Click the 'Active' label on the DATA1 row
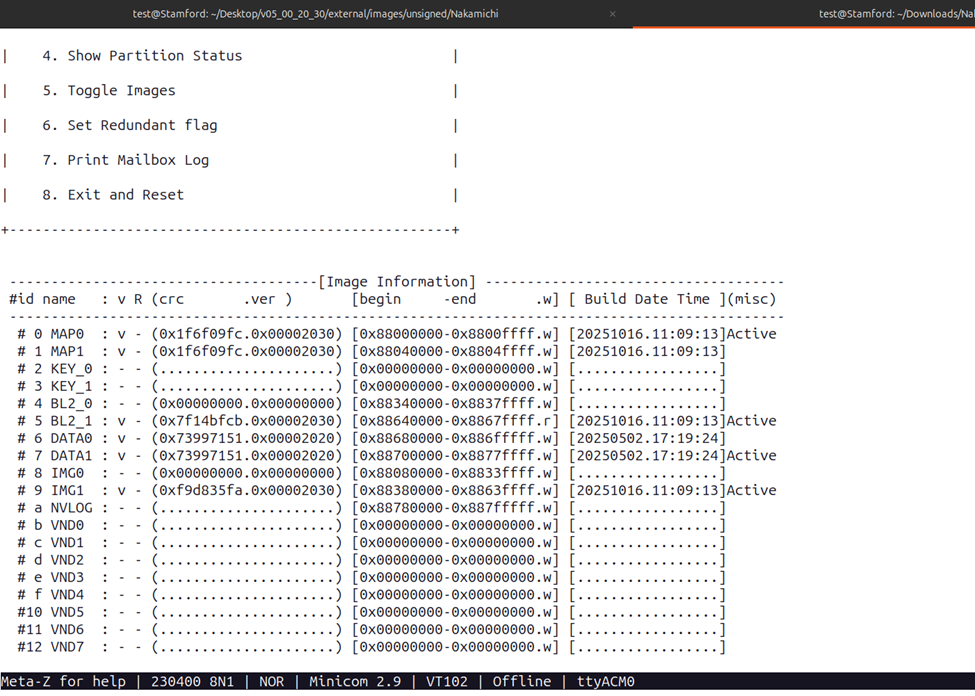The width and height of the screenshot is (975, 696). [751, 456]
